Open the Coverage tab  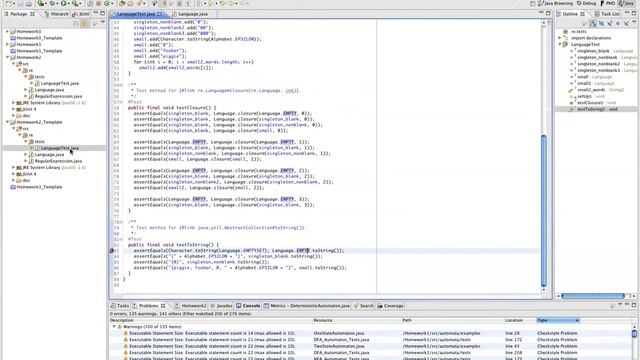(x=390, y=306)
